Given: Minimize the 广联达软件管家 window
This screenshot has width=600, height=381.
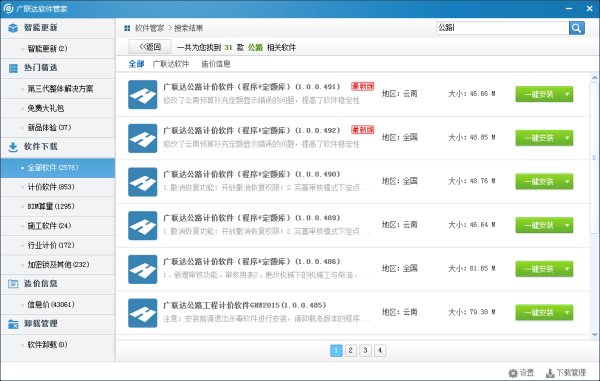Looking at the screenshot, I should [x=569, y=8].
